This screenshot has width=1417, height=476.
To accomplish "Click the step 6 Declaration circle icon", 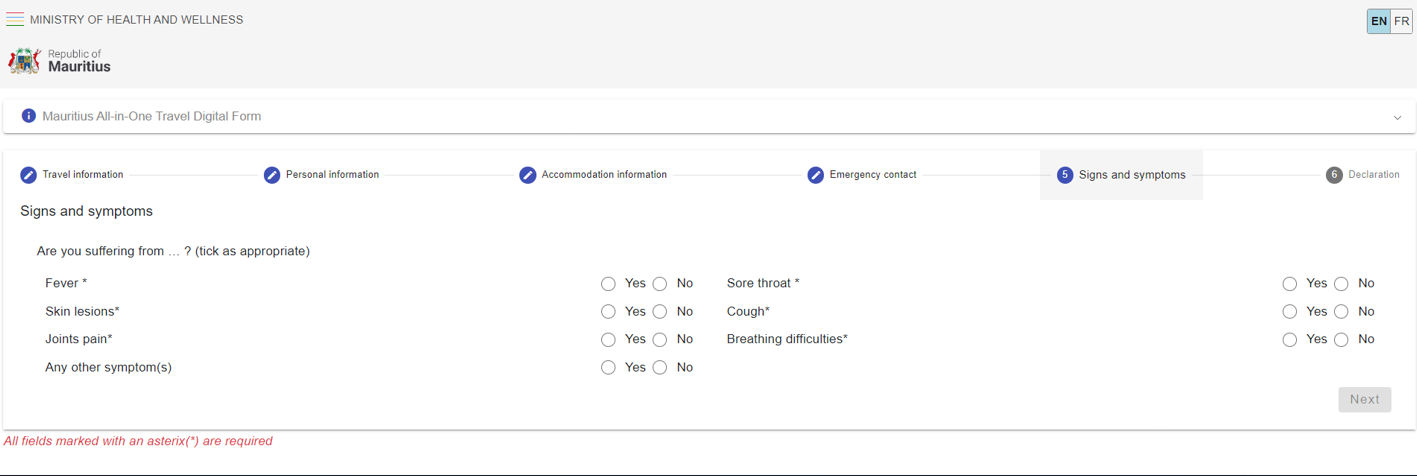I will [1334, 175].
